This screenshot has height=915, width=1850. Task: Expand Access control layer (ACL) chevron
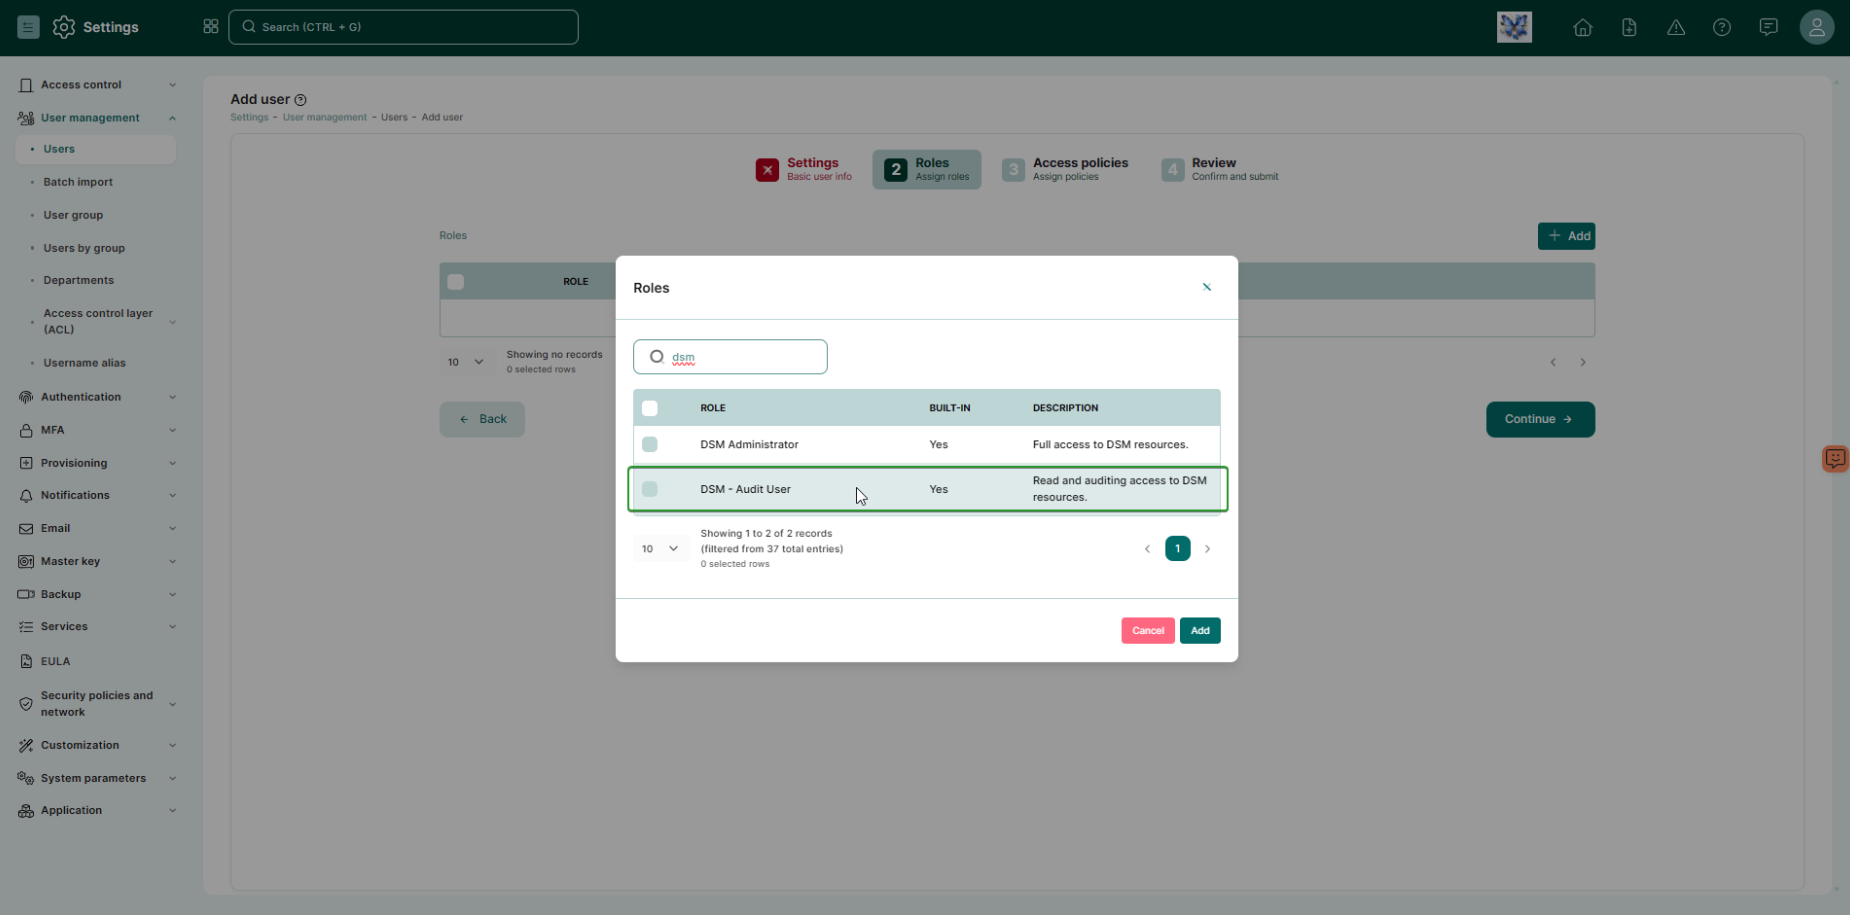(x=172, y=322)
